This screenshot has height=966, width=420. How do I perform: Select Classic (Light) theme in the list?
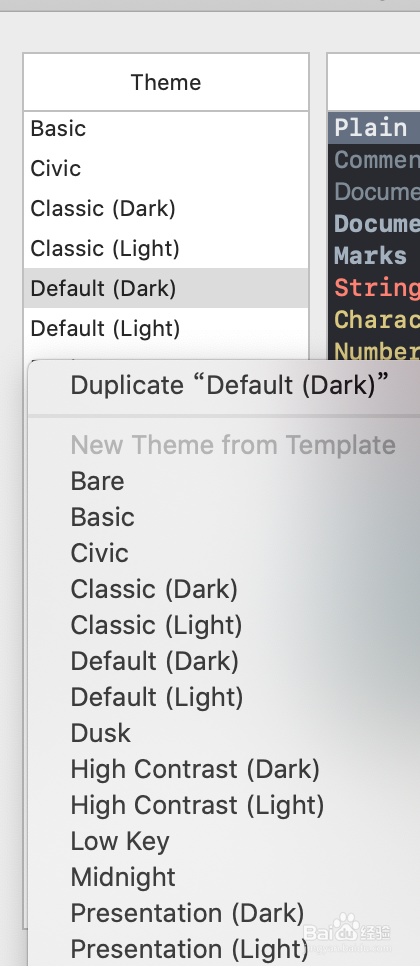(x=166, y=248)
